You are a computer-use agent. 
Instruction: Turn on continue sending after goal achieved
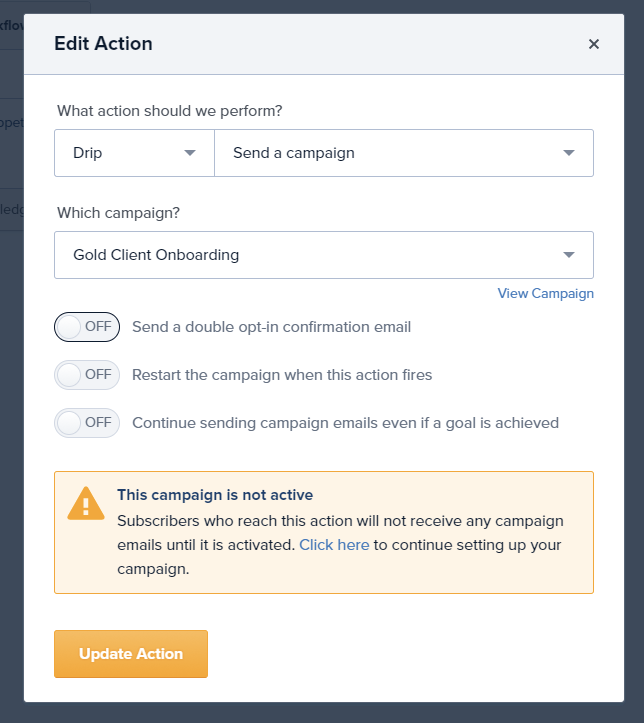click(87, 423)
